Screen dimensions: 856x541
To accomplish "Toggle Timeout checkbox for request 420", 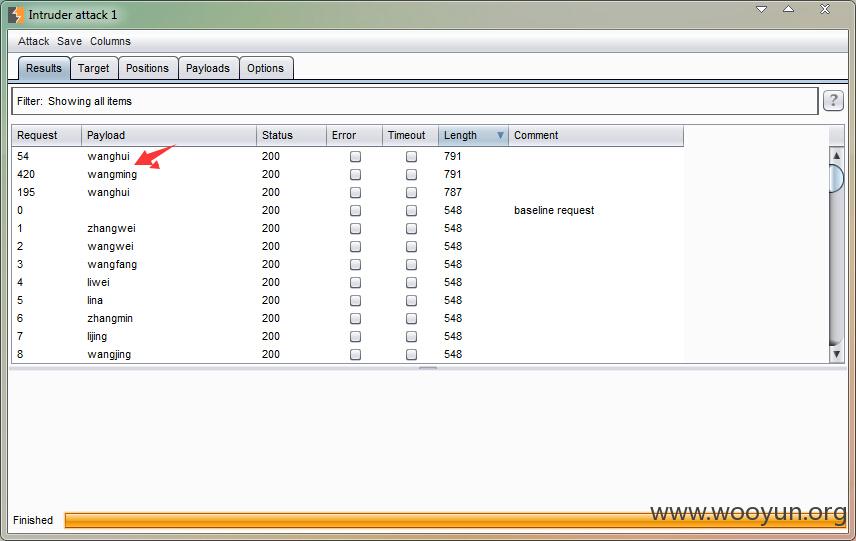I will coord(411,175).
